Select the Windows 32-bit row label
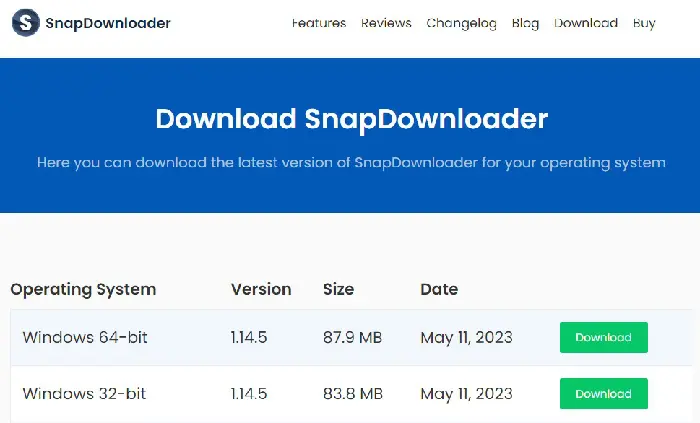 (84, 394)
